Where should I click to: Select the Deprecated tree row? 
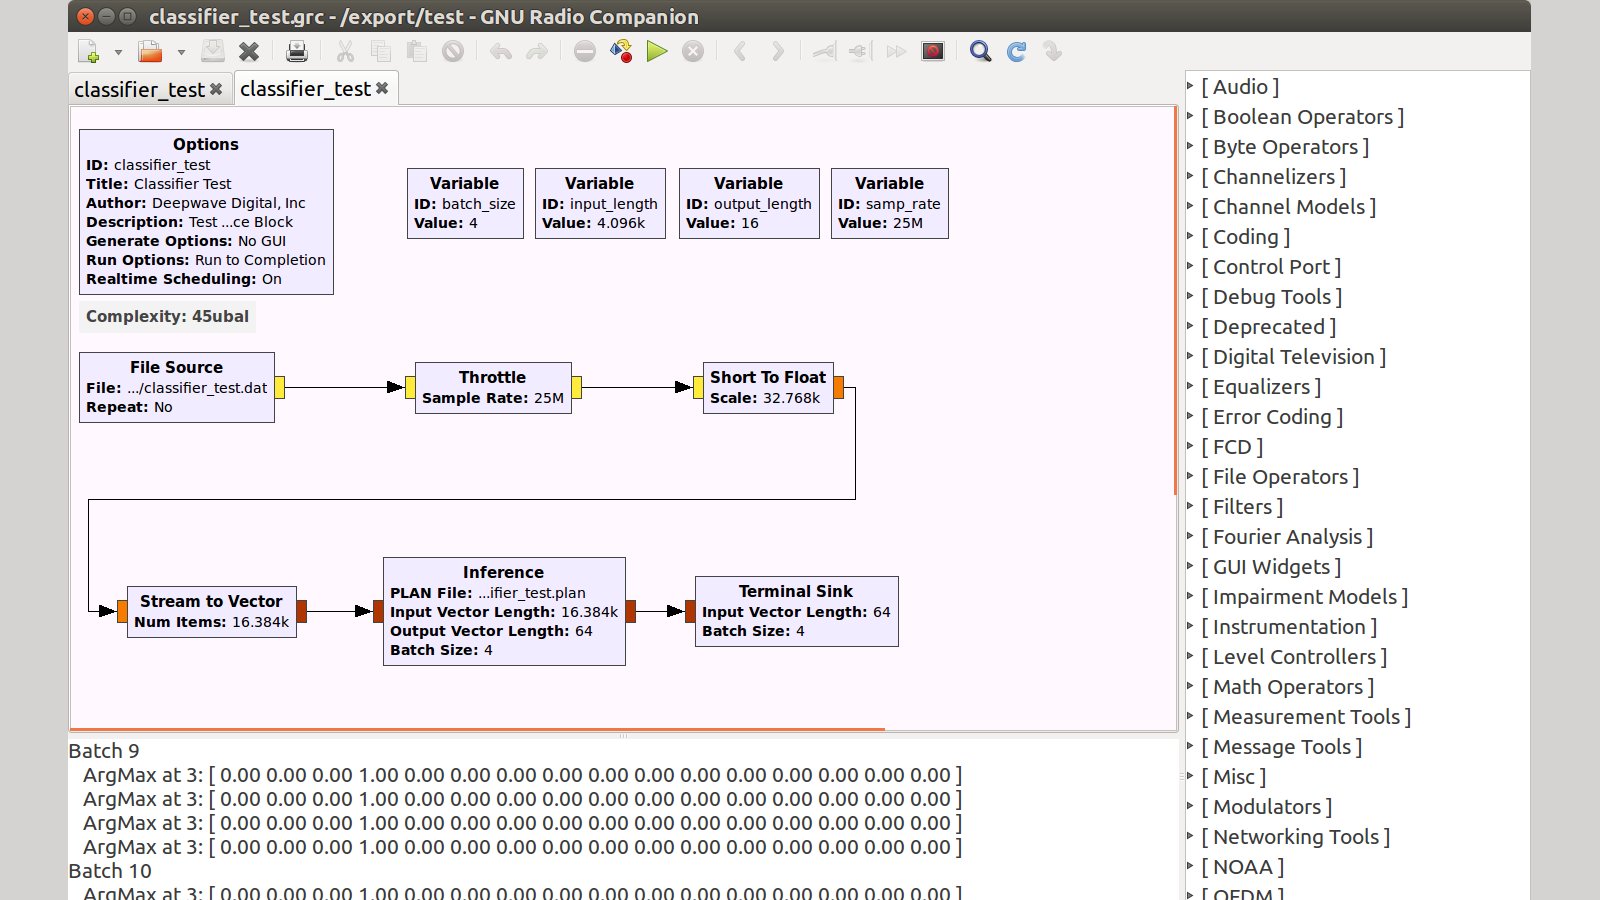(x=1357, y=327)
